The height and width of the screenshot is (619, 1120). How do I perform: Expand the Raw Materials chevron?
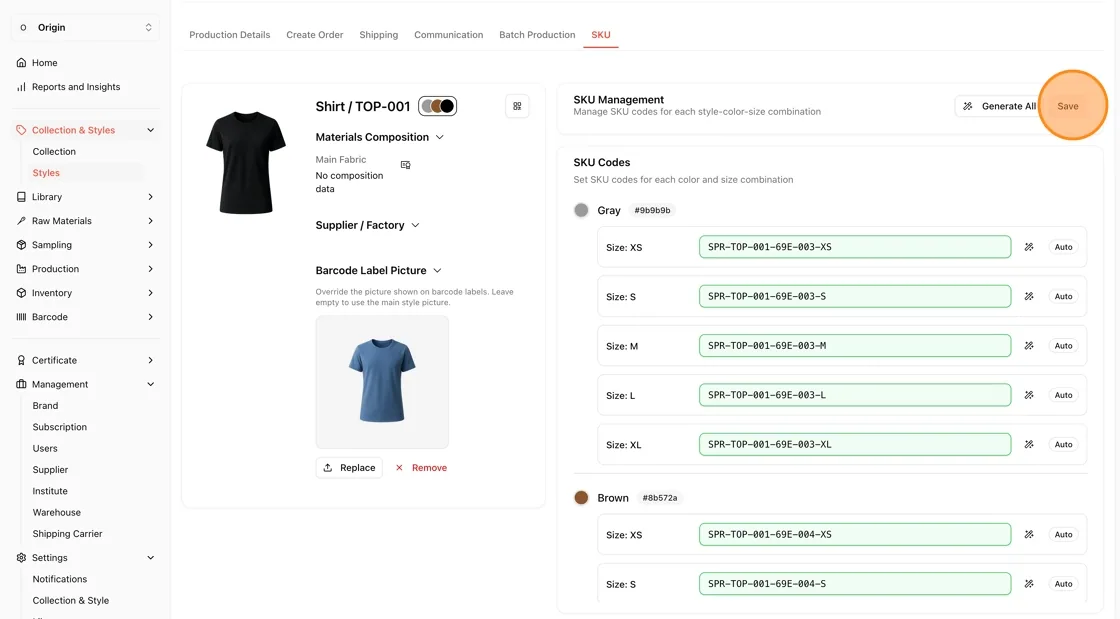point(151,221)
